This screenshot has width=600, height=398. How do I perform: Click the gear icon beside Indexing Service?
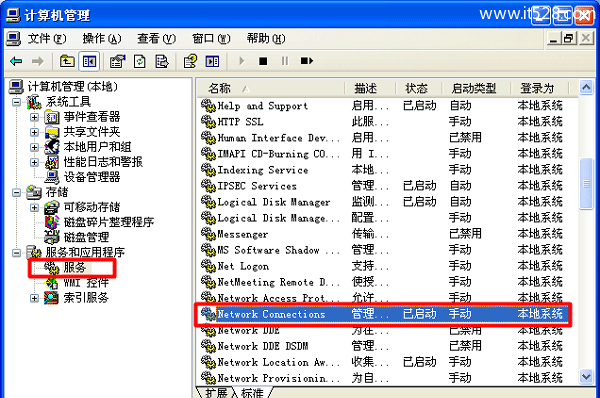pos(208,170)
